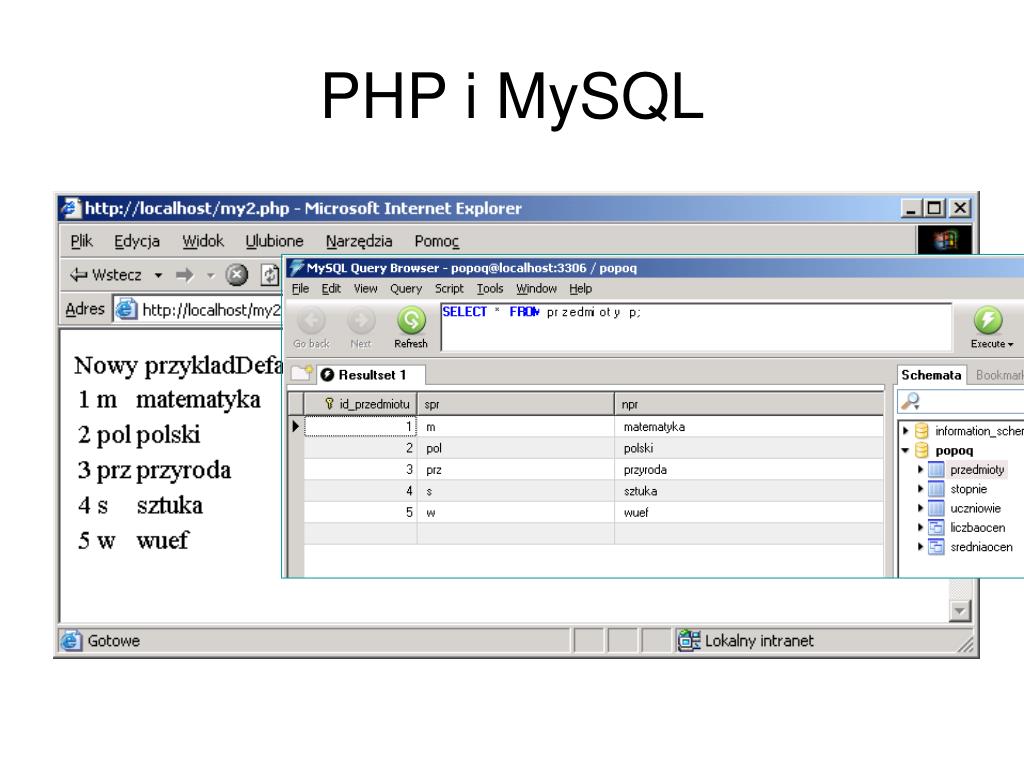
Task: Click the new resultset tab icon
Action: [x=302, y=373]
